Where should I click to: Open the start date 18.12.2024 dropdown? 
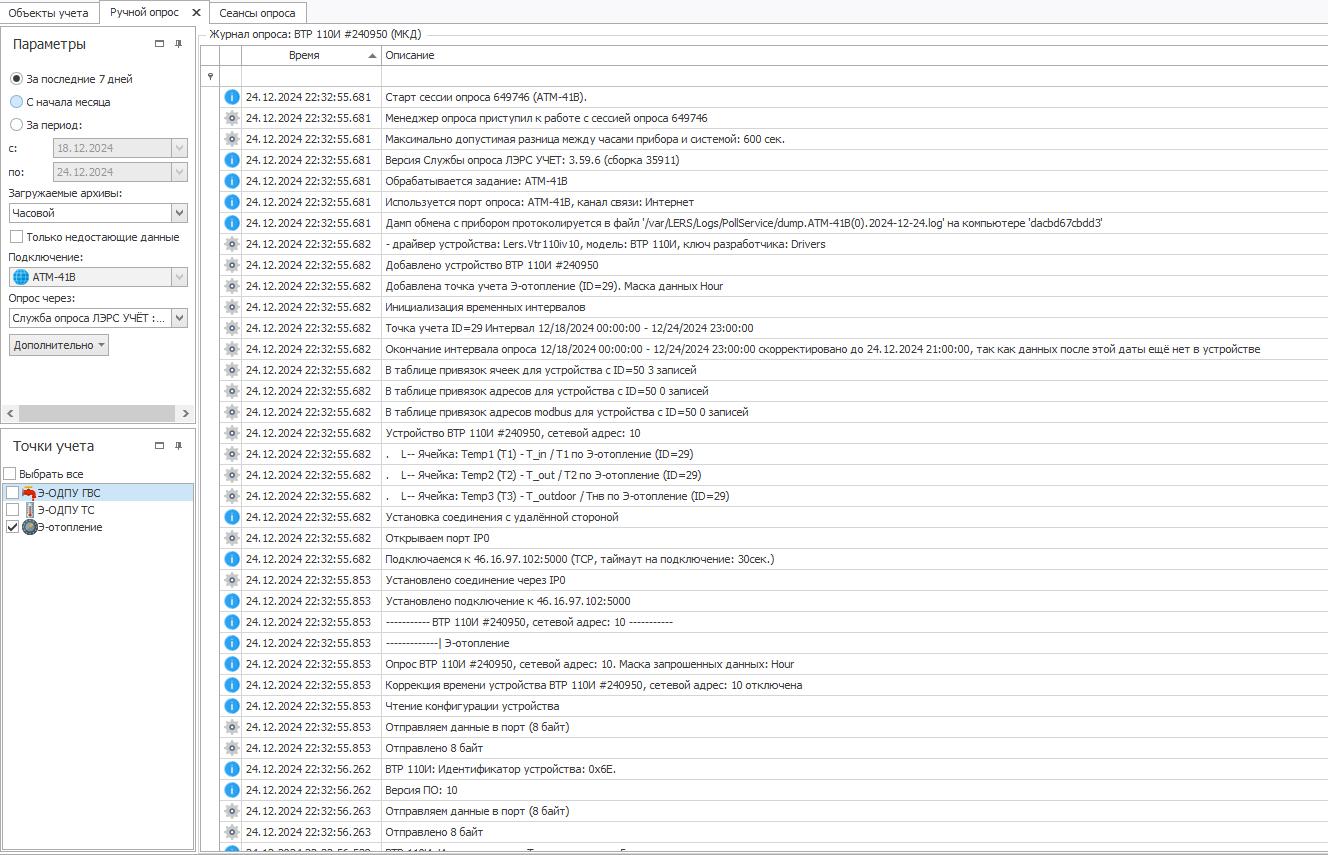pos(179,148)
